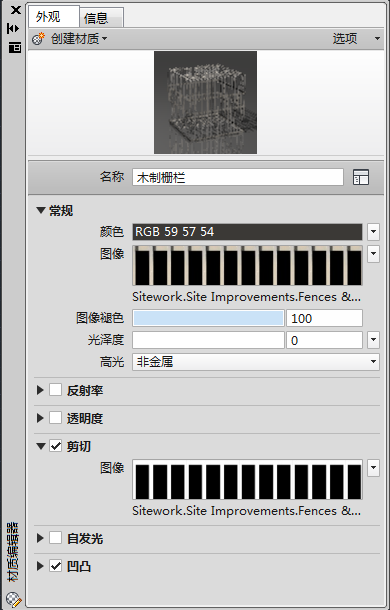Toggle auto-hide arrows on palette bar
The width and height of the screenshot is (390, 610).
tap(13, 28)
